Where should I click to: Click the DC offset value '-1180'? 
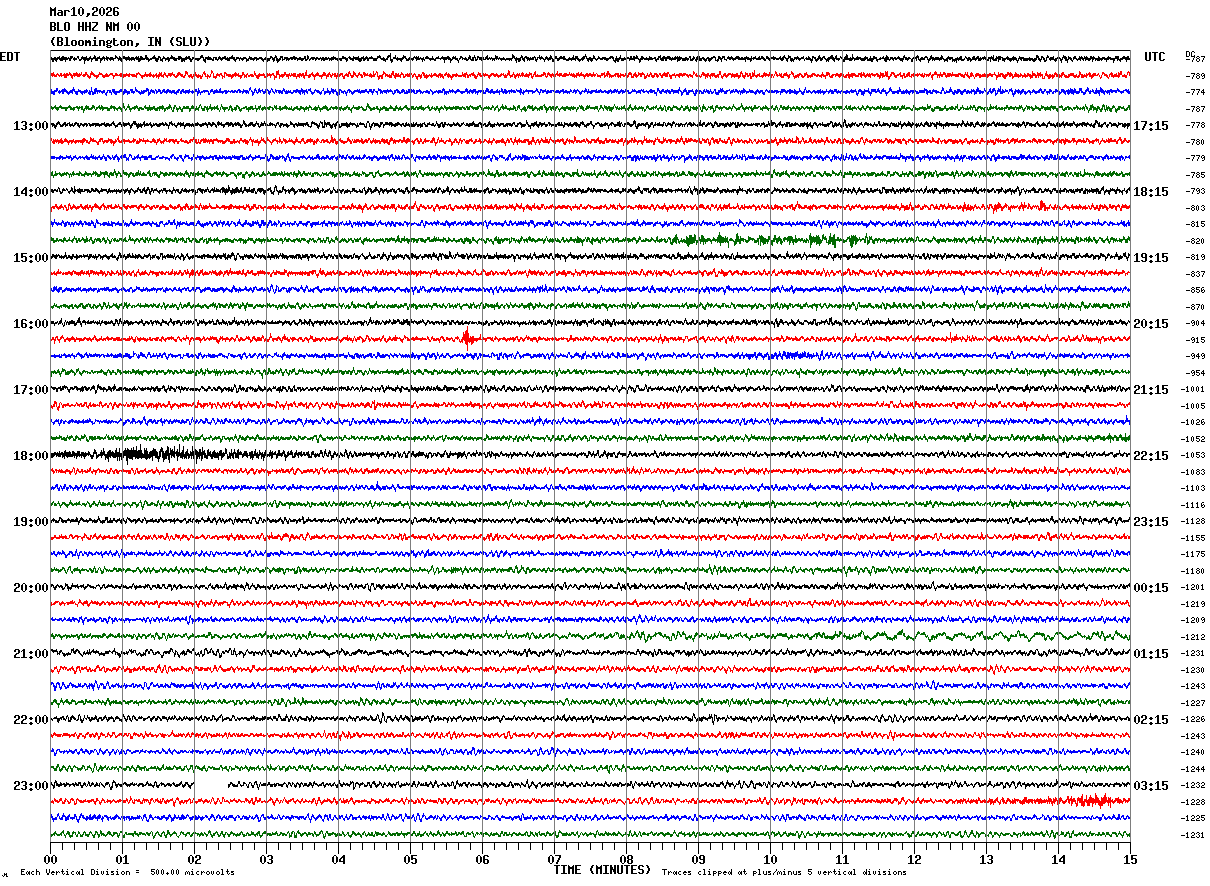1193,571
